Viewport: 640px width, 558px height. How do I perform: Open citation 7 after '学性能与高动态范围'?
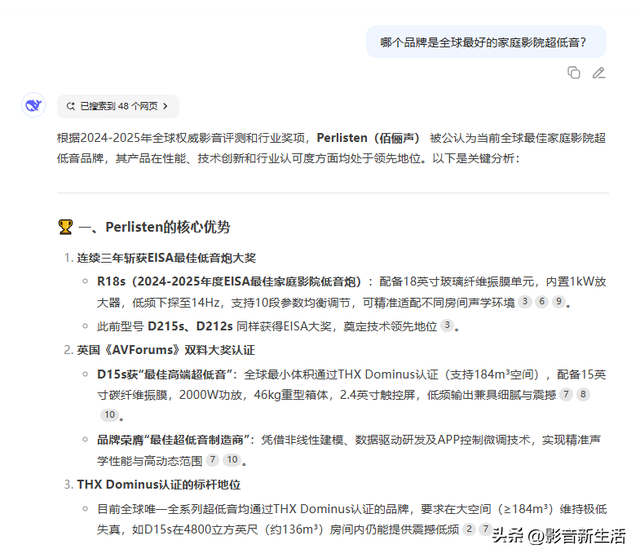[x=212, y=460]
